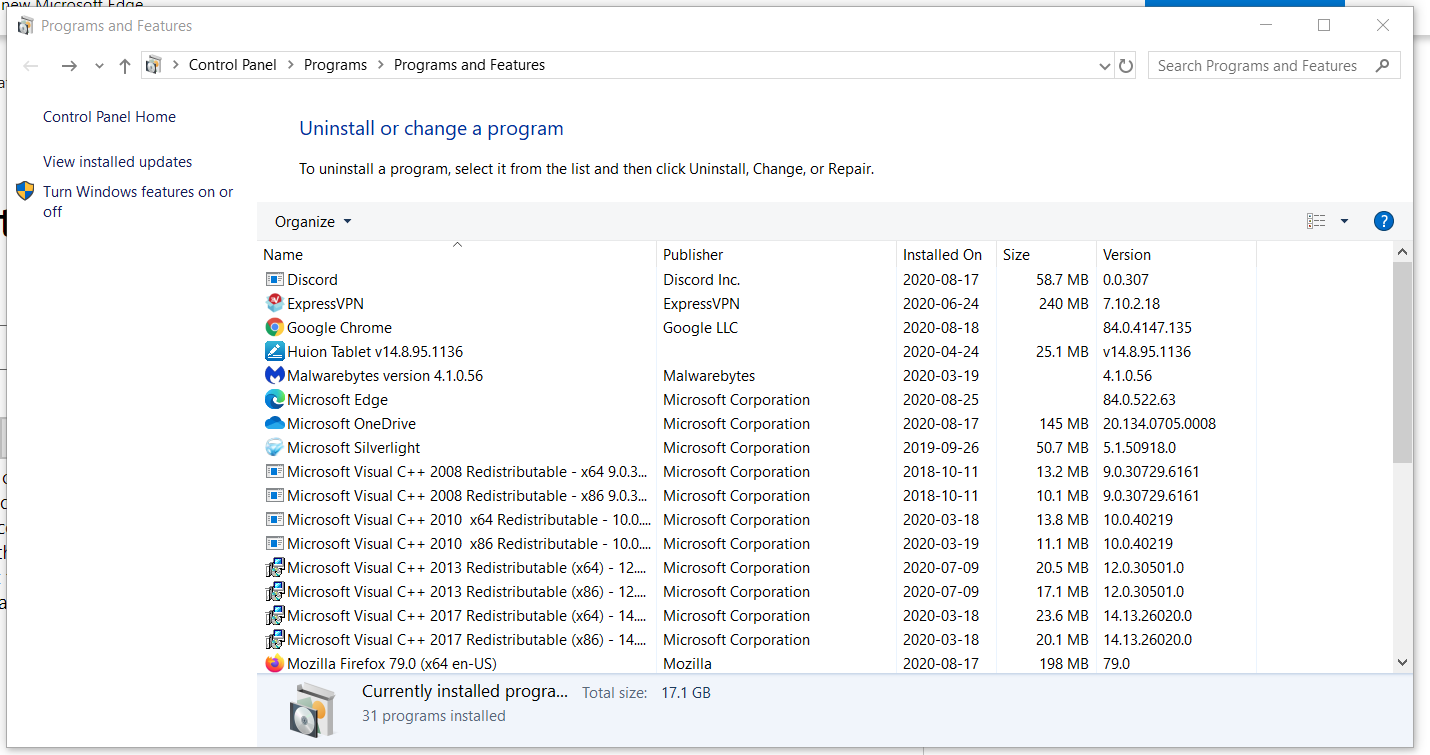This screenshot has height=755, width=1430.
Task: Click the Microsoft OneDrive cloud icon
Action: [275, 424]
